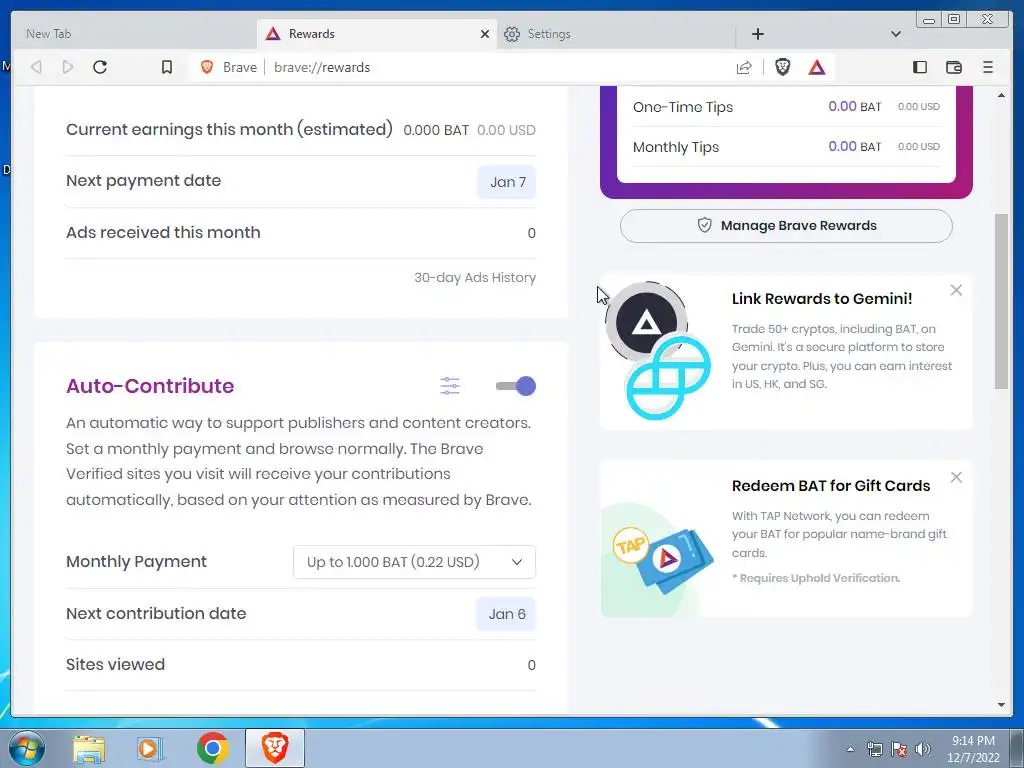The height and width of the screenshot is (768, 1024).
Task: Close the Rewards tab
Action: coord(485,34)
